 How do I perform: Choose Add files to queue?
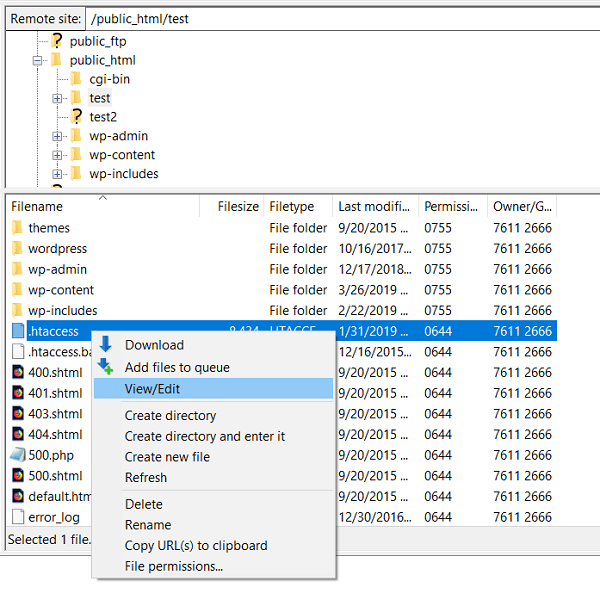tap(213, 367)
